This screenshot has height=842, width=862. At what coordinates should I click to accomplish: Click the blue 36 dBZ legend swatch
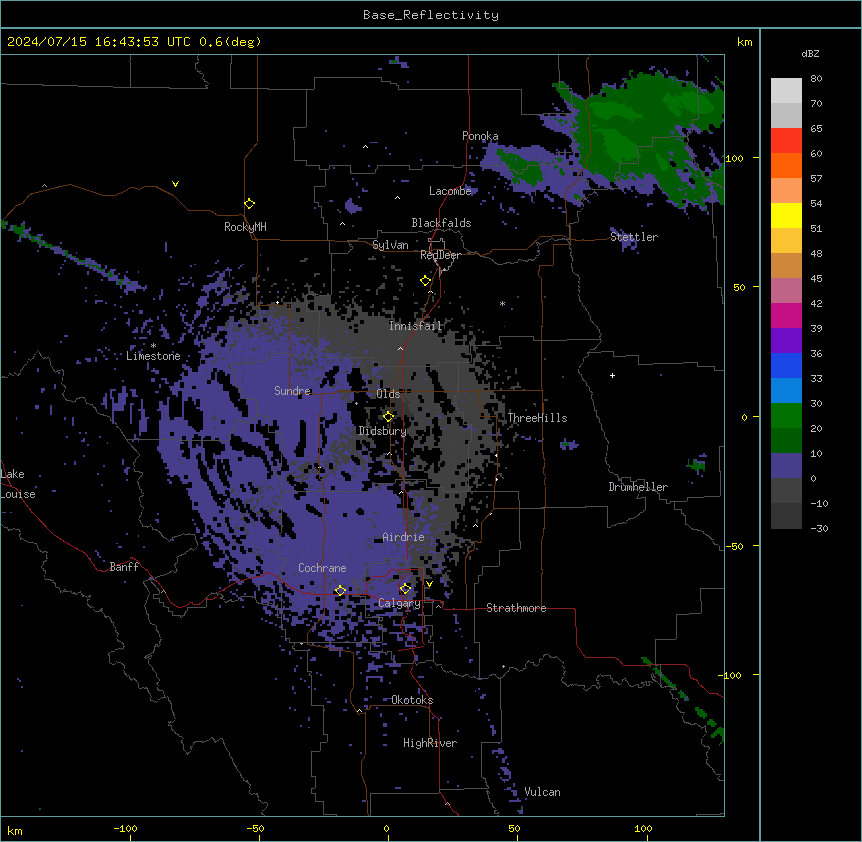tap(786, 365)
